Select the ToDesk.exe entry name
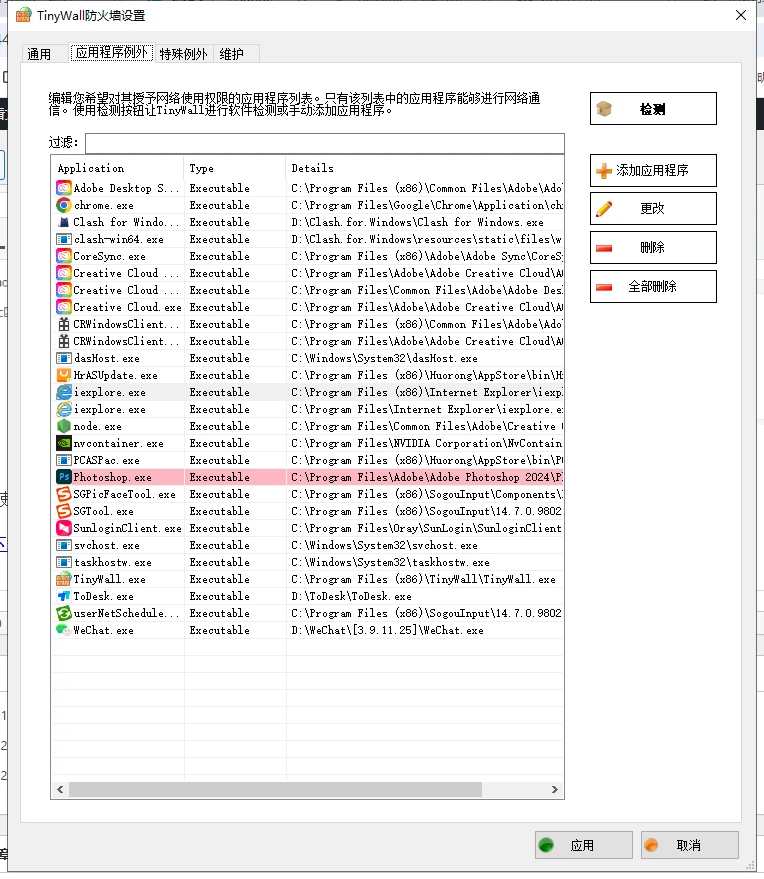This screenshot has width=764, height=879. point(104,596)
